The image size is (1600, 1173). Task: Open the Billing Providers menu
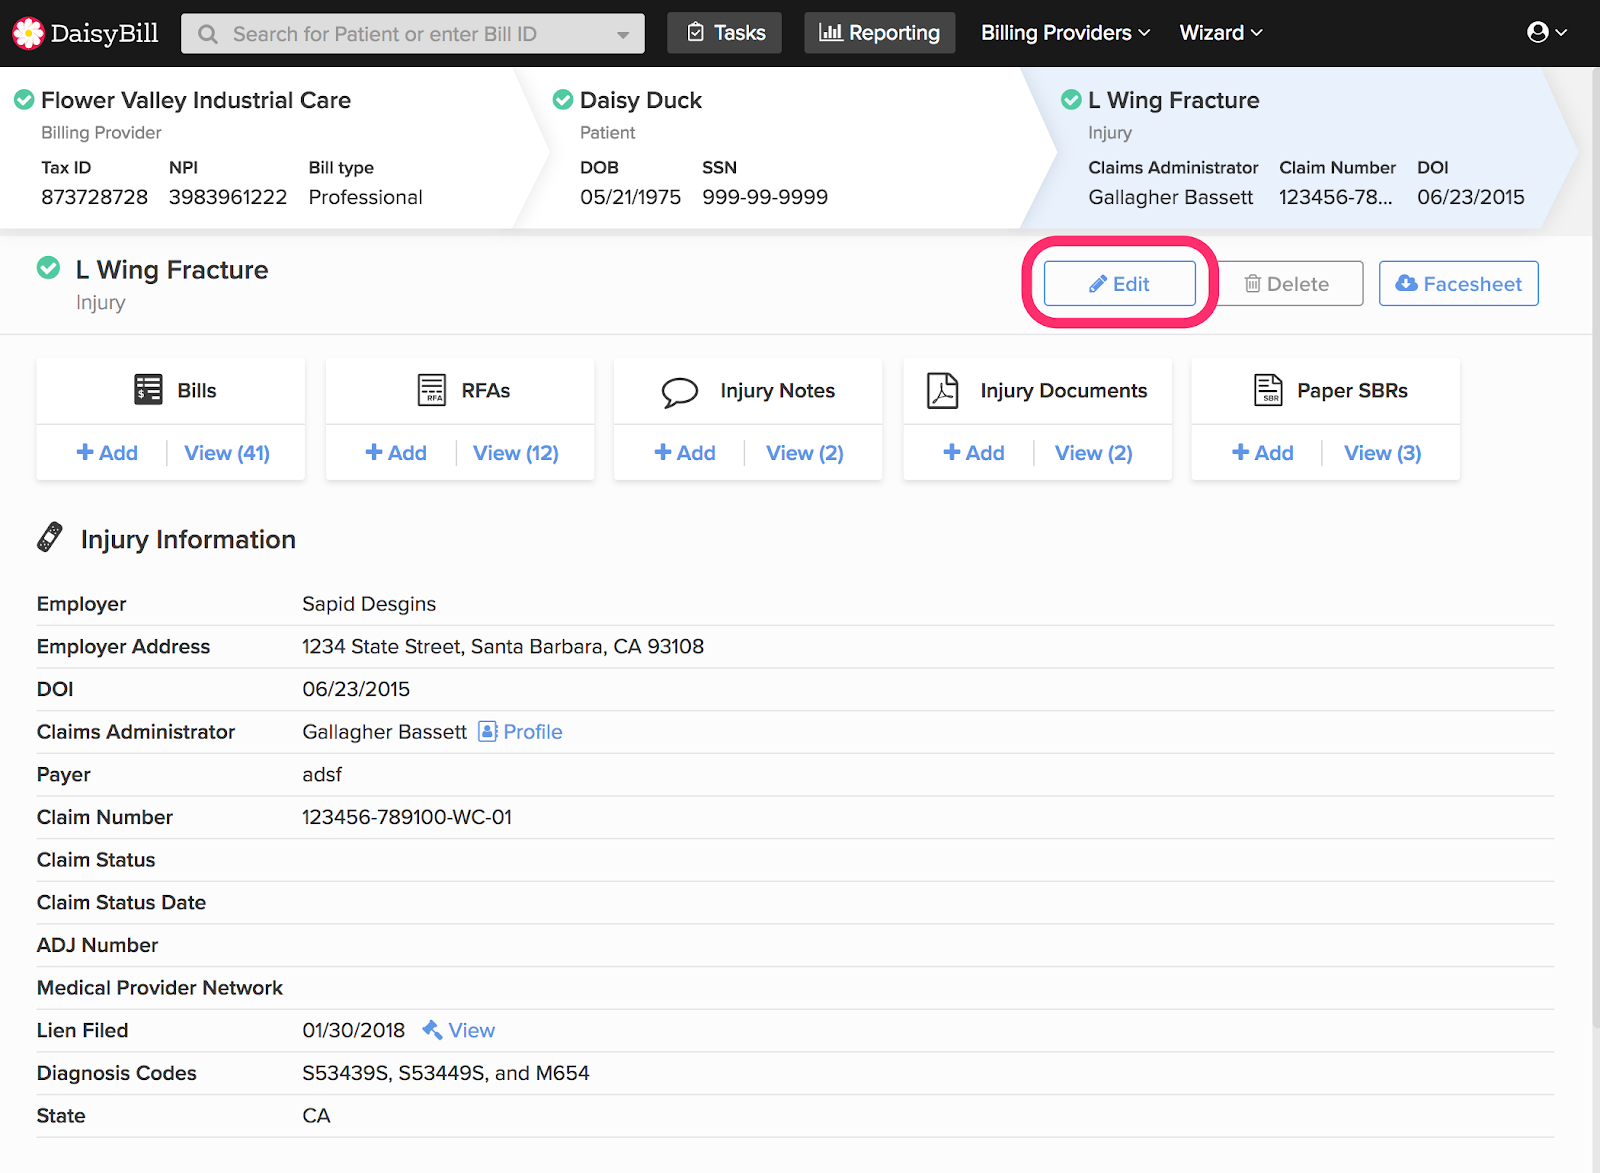tap(1065, 33)
